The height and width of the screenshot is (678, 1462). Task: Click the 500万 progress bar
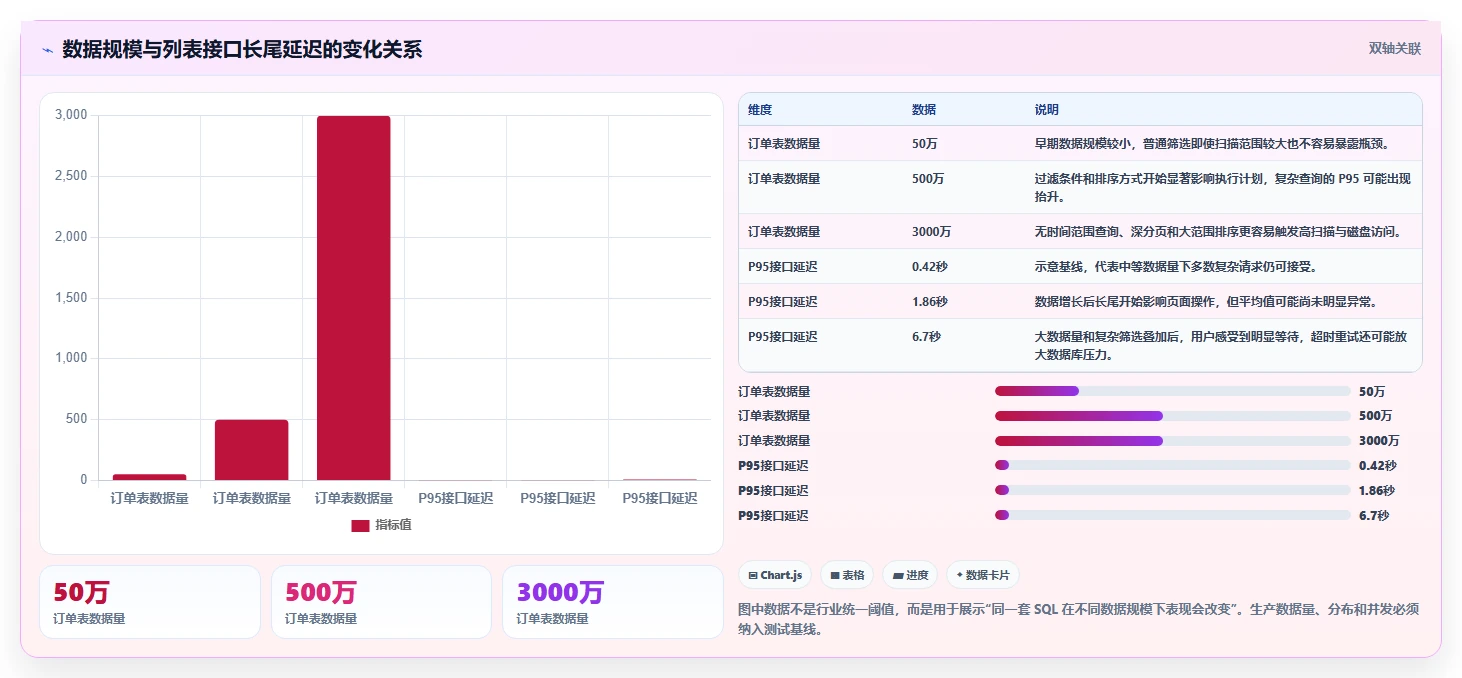pyautogui.click(x=1172, y=415)
